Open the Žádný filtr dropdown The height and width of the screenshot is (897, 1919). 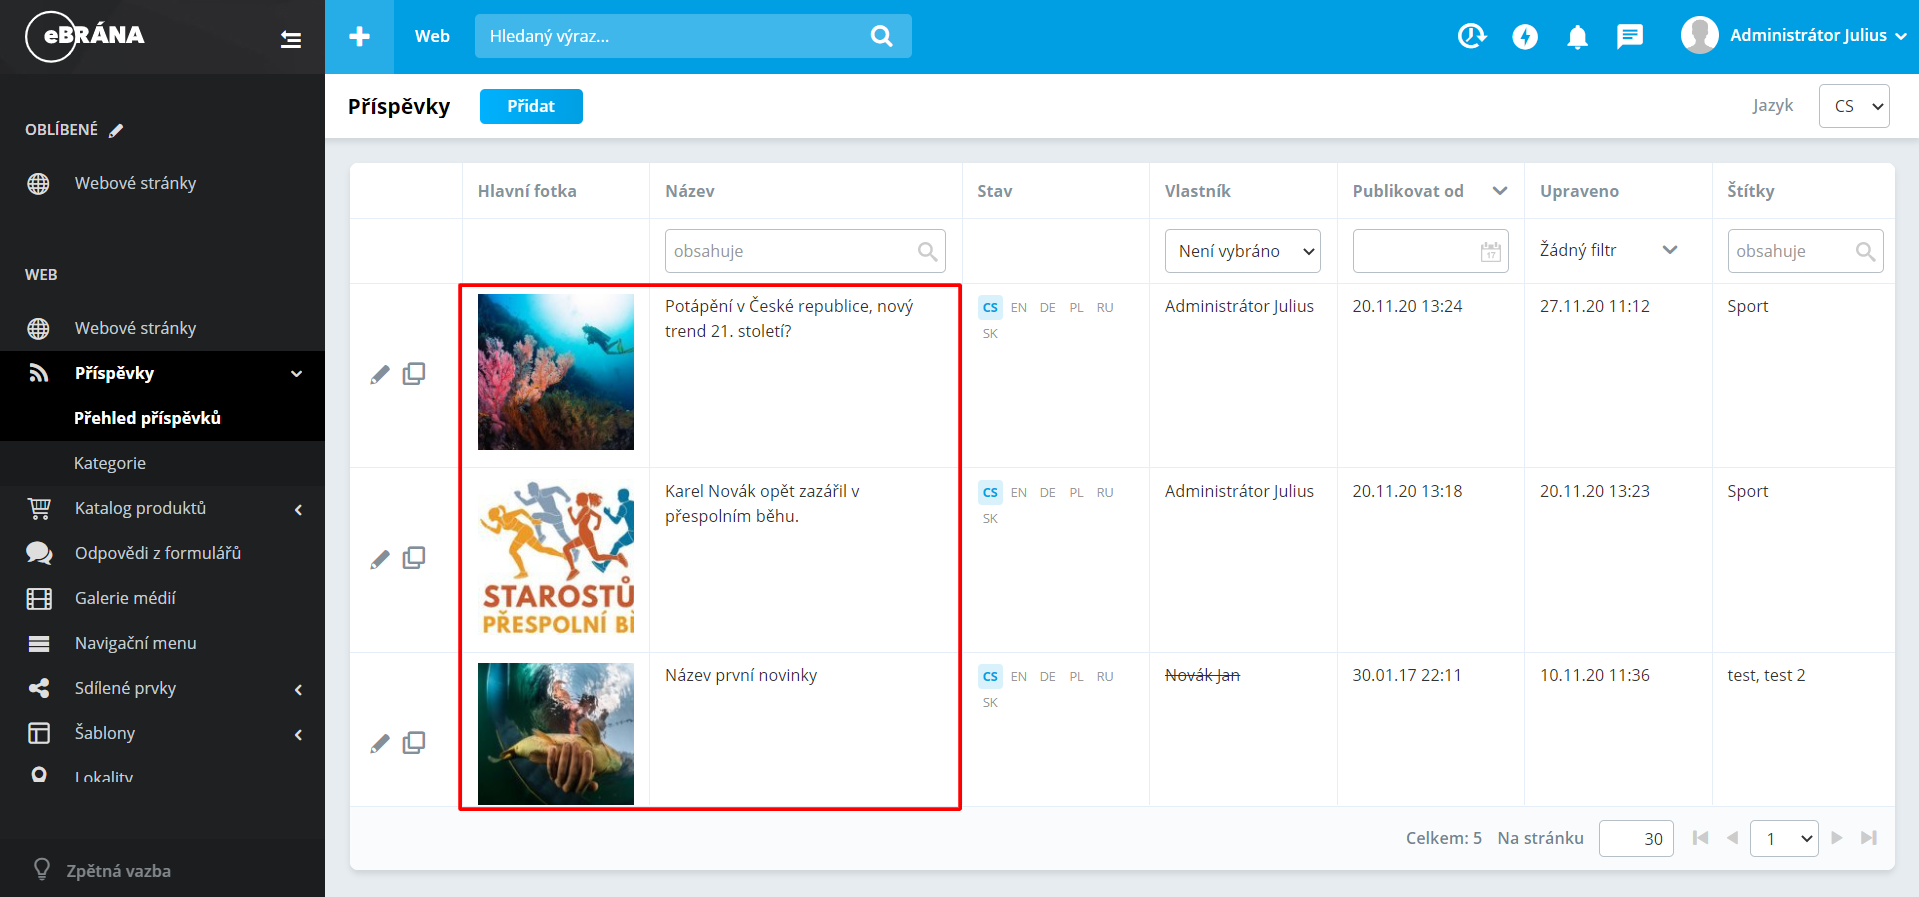[x=1608, y=250]
